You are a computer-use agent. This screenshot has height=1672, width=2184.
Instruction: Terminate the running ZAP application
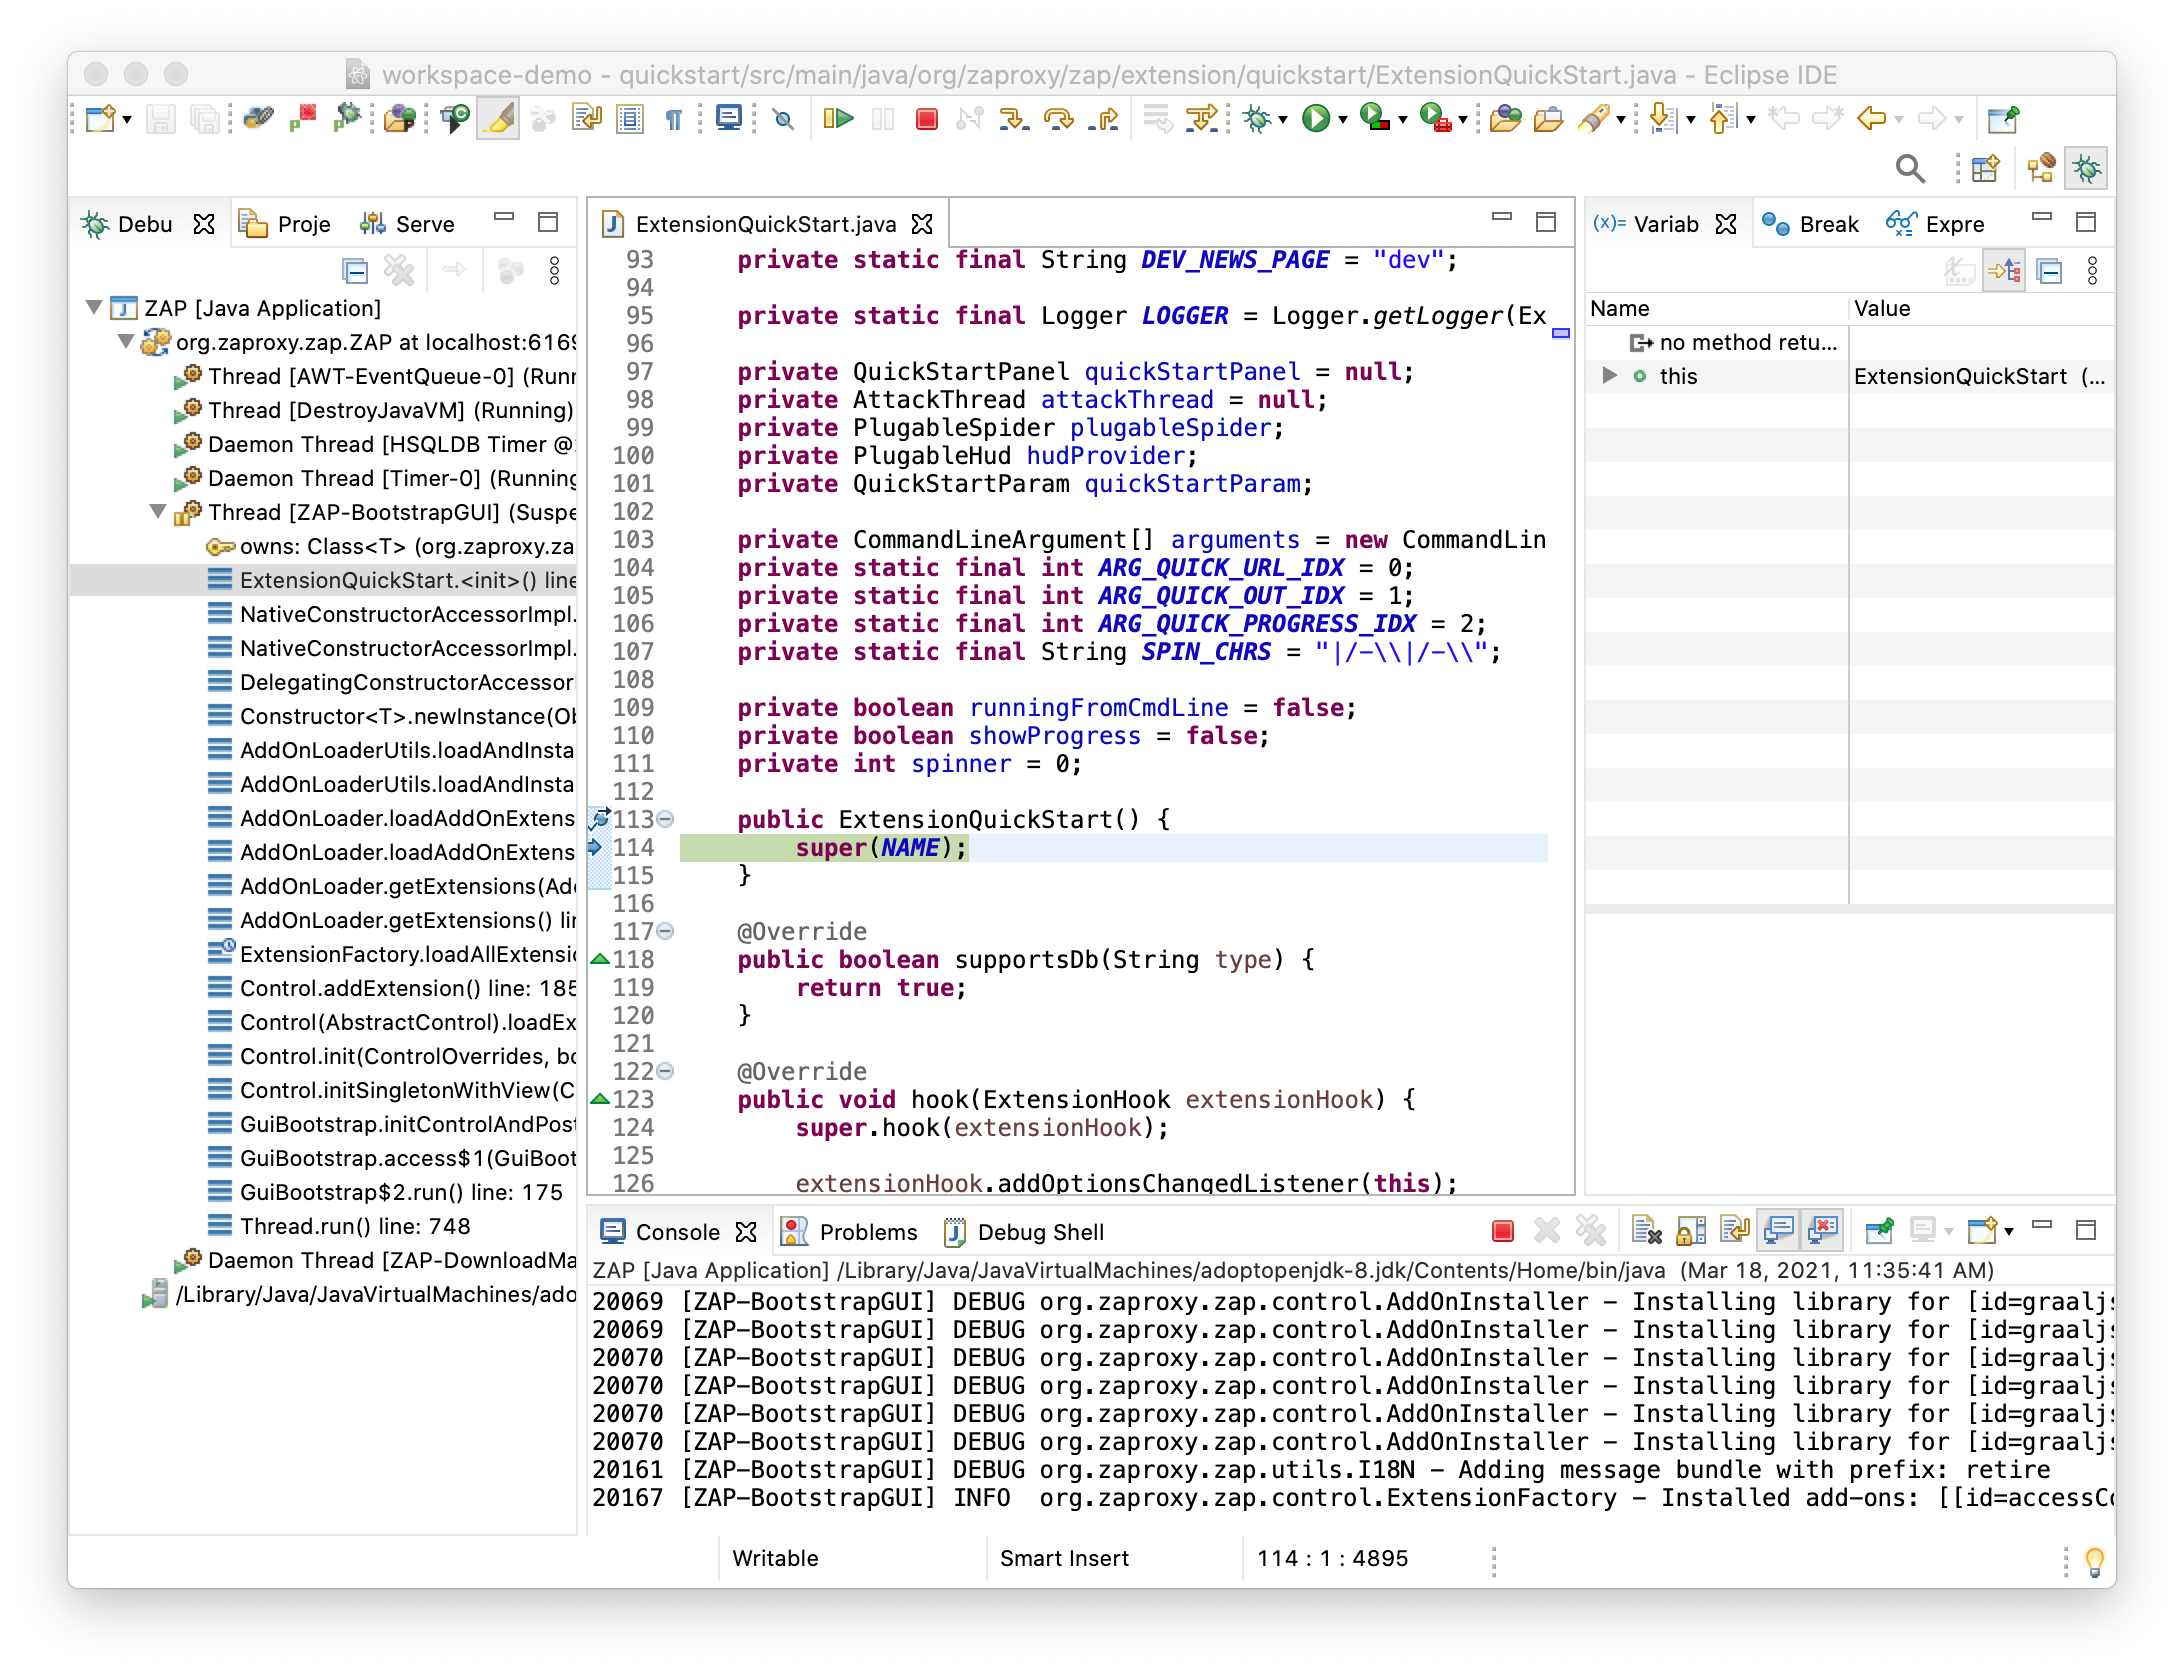(x=924, y=118)
